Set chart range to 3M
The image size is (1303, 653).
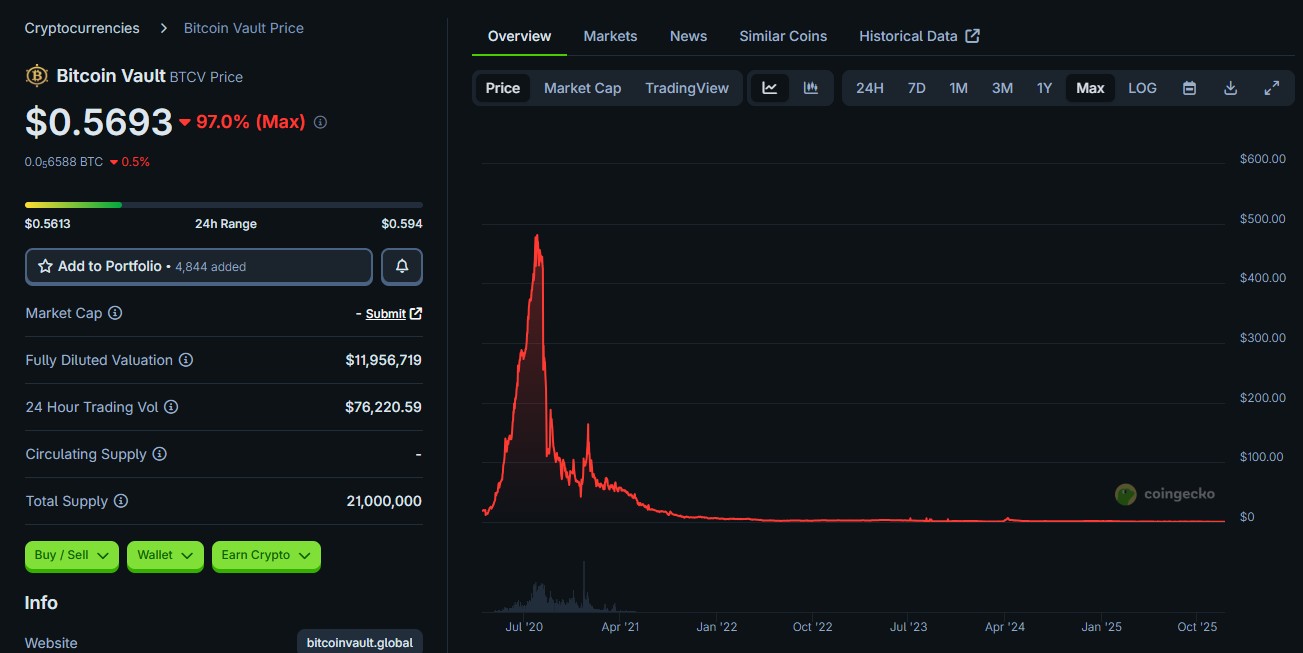1002,88
